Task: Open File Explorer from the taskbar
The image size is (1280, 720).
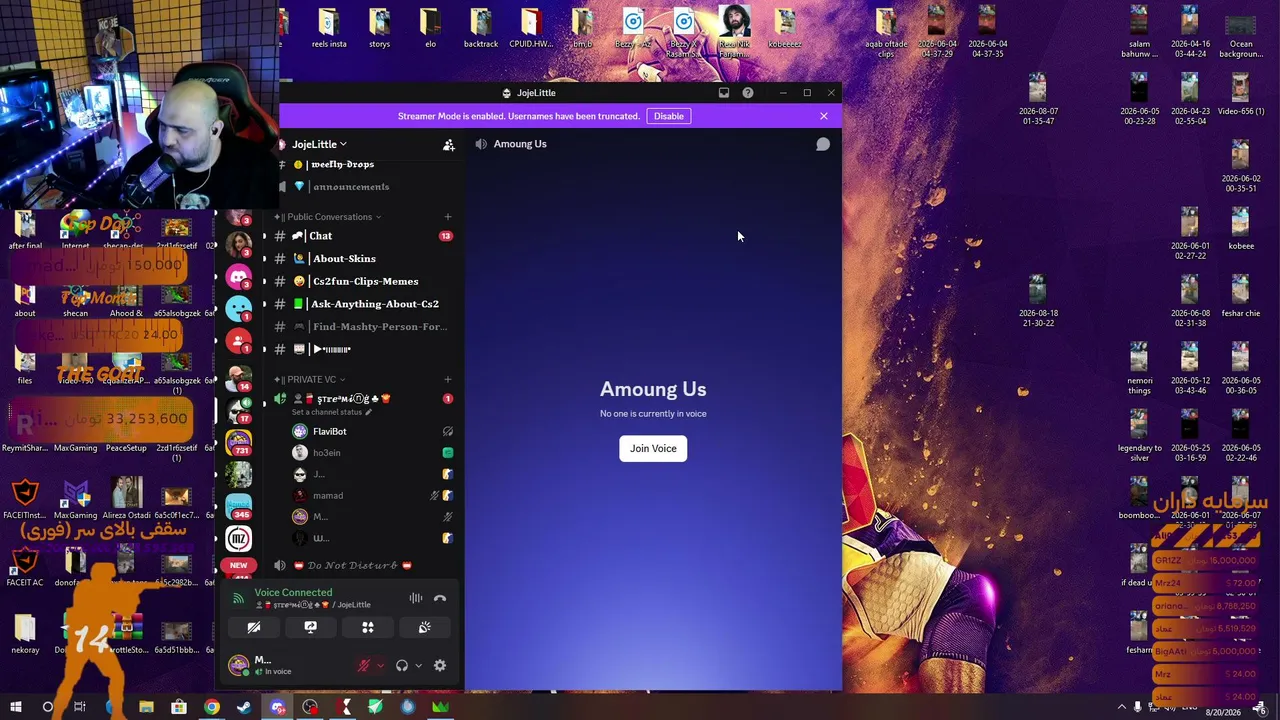Action: coord(146,708)
